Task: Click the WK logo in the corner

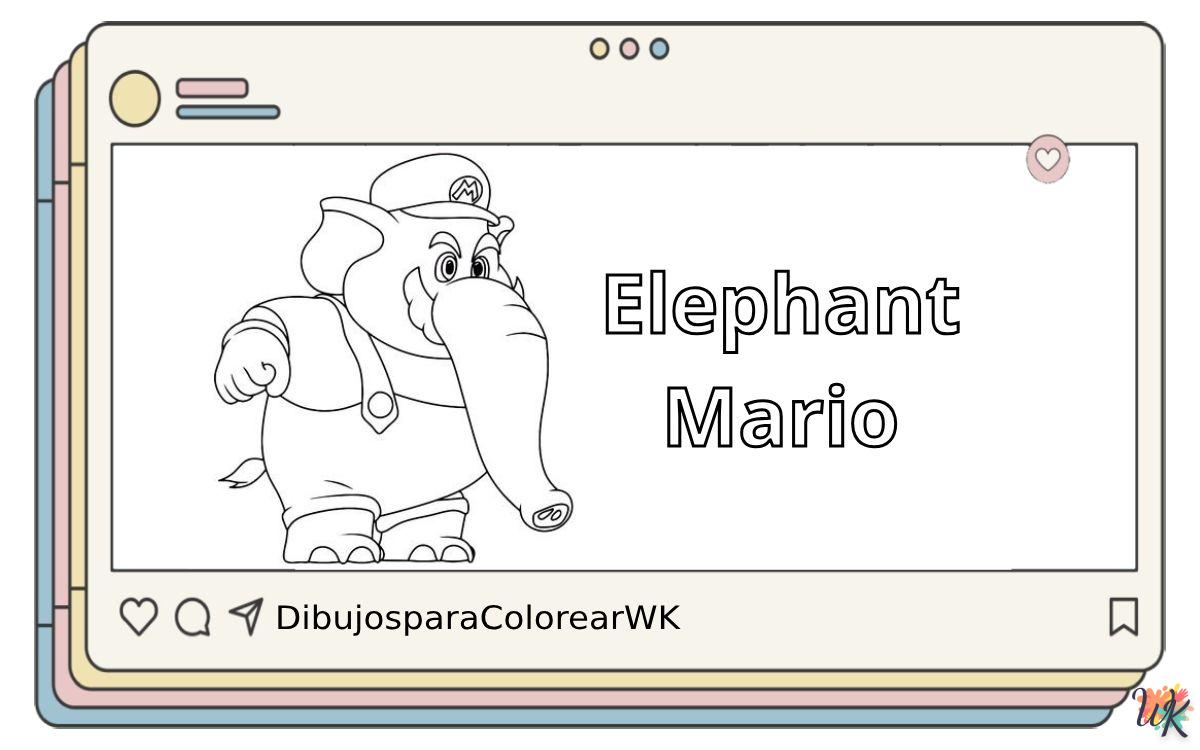Action: [x=1164, y=711]
